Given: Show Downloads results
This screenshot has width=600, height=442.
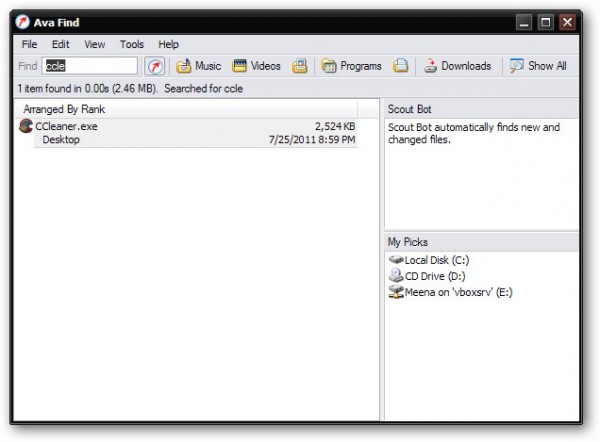Looking at the screenshot, I should [x=458, y=66].
